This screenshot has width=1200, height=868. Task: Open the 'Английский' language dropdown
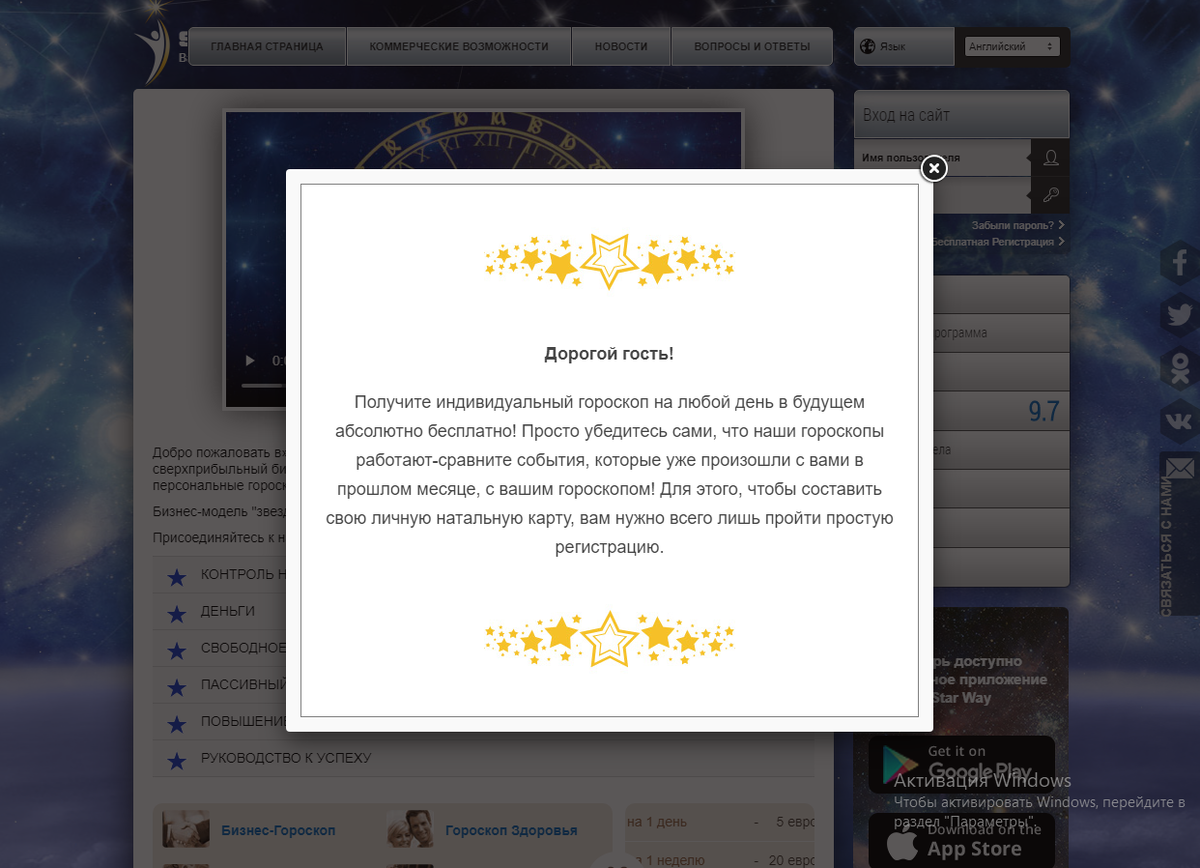(1012, 45)
